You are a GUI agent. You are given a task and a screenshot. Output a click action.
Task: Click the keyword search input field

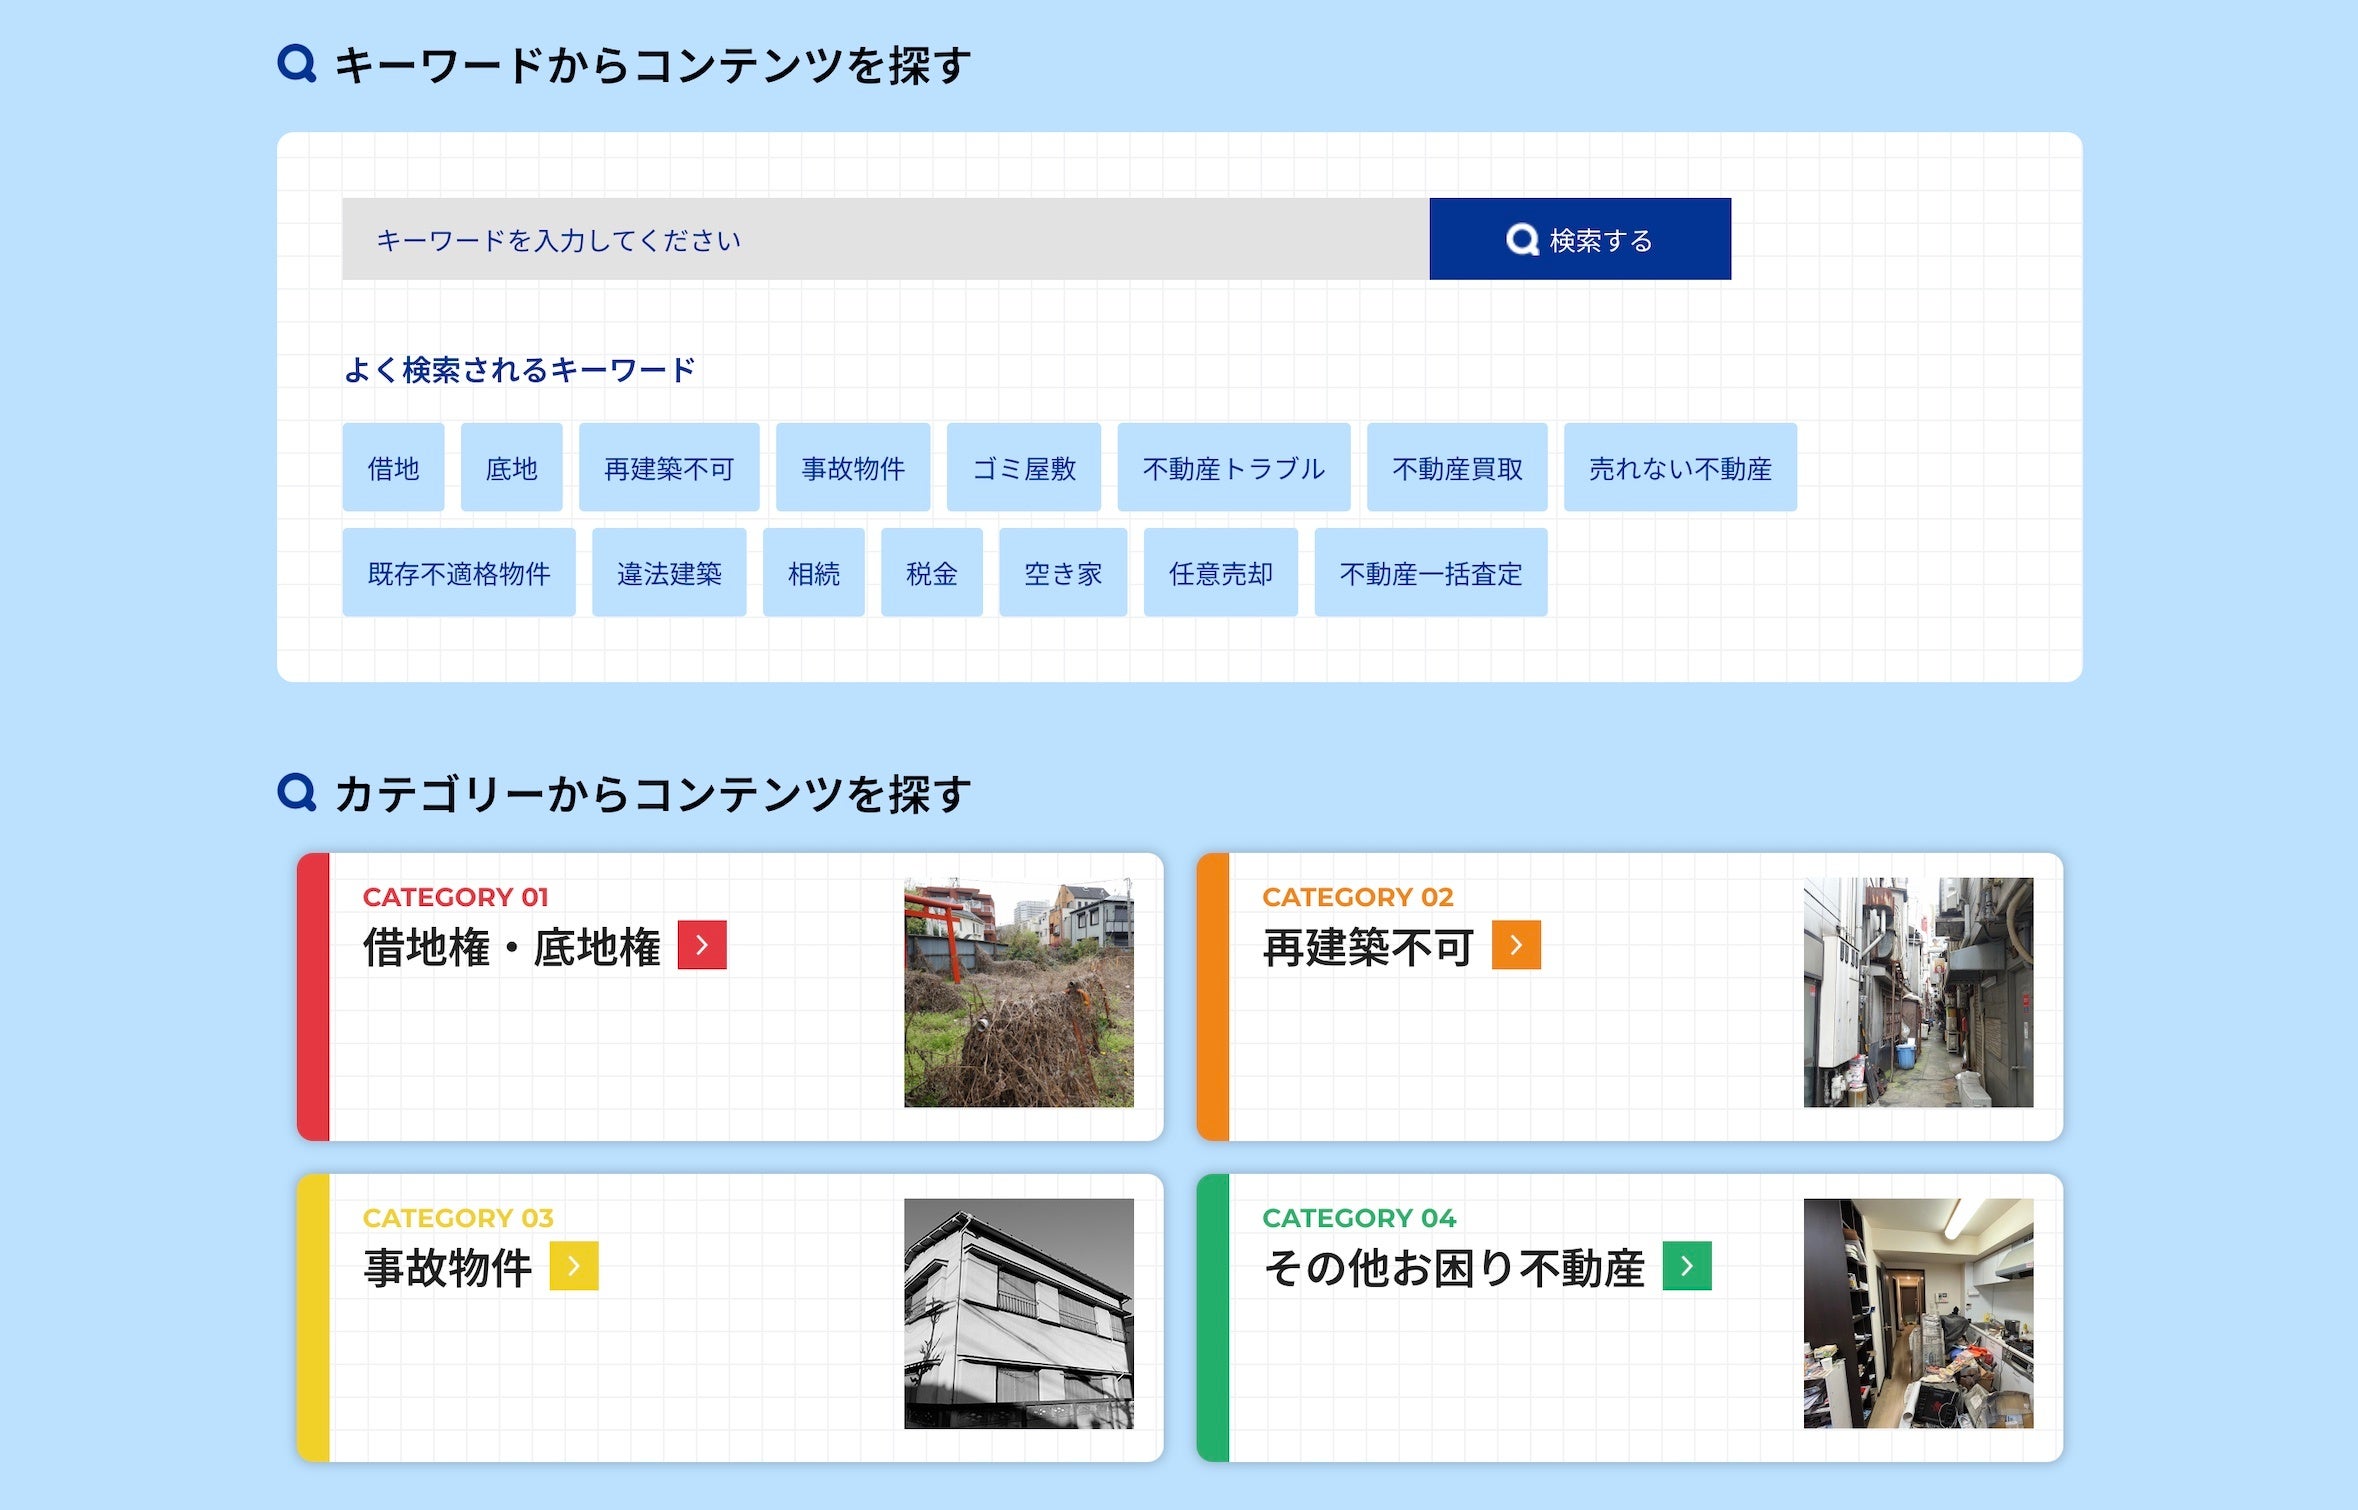(x=885, y=239)
